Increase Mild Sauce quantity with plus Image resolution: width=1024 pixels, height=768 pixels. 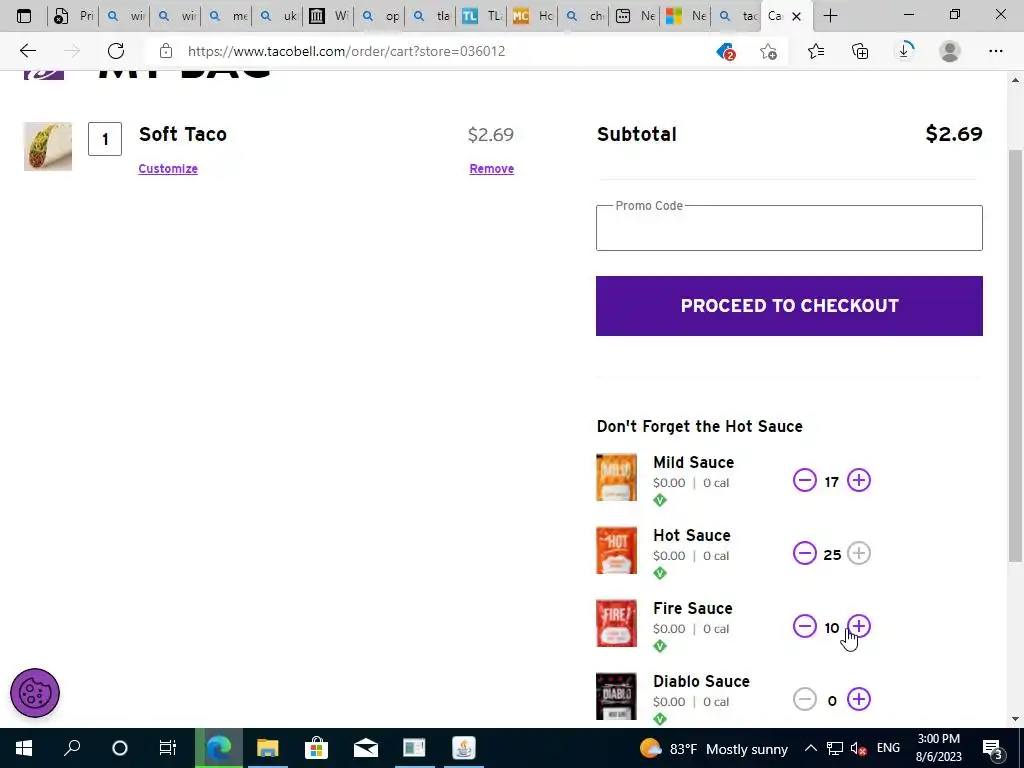coord(859,481)
